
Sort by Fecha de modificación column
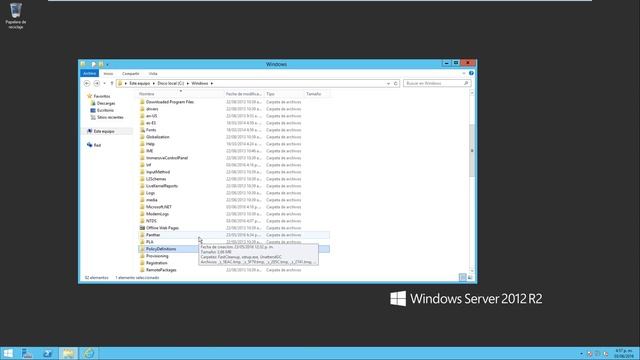[x=244, y=94]
